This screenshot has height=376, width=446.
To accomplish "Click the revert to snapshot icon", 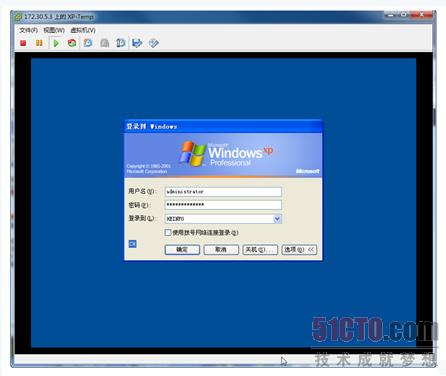I will point(105,43).
